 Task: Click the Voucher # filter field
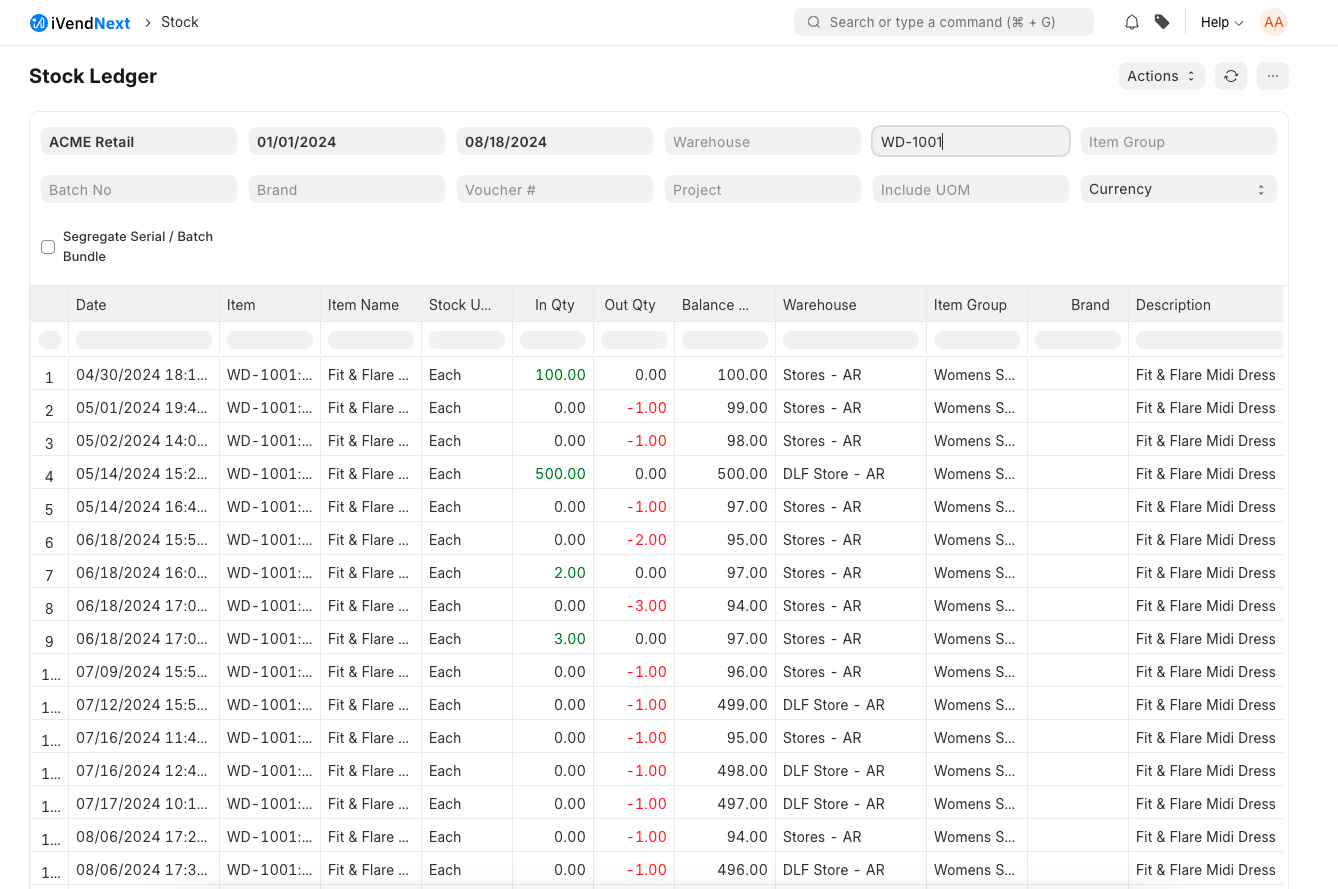point(555,189)
